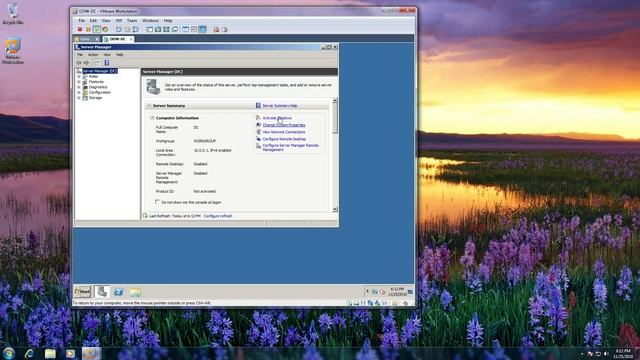Expand the Features tree node

click(x=79, y=82)
